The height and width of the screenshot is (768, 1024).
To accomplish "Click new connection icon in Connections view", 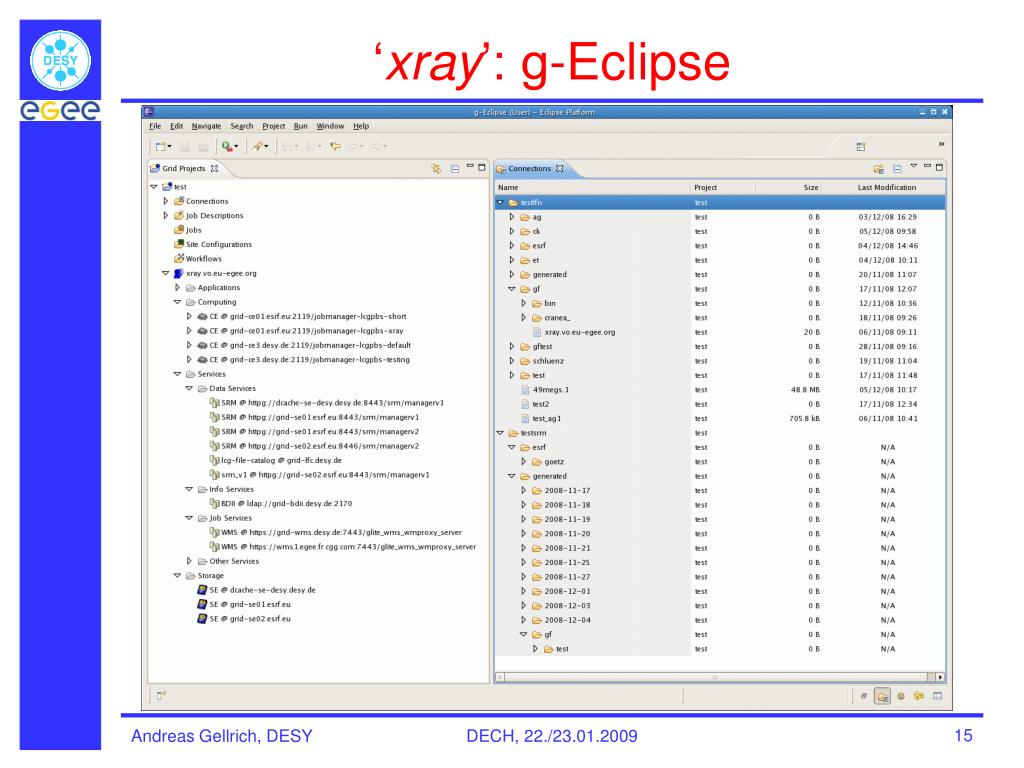I will (x=878, y=168).
